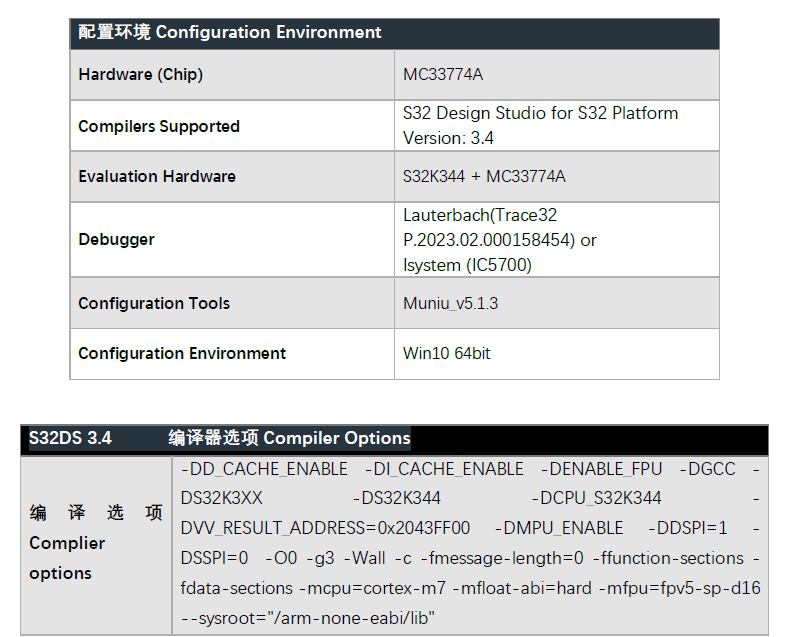
Task: Click the -DGCC option
Action: coord(708,469)
